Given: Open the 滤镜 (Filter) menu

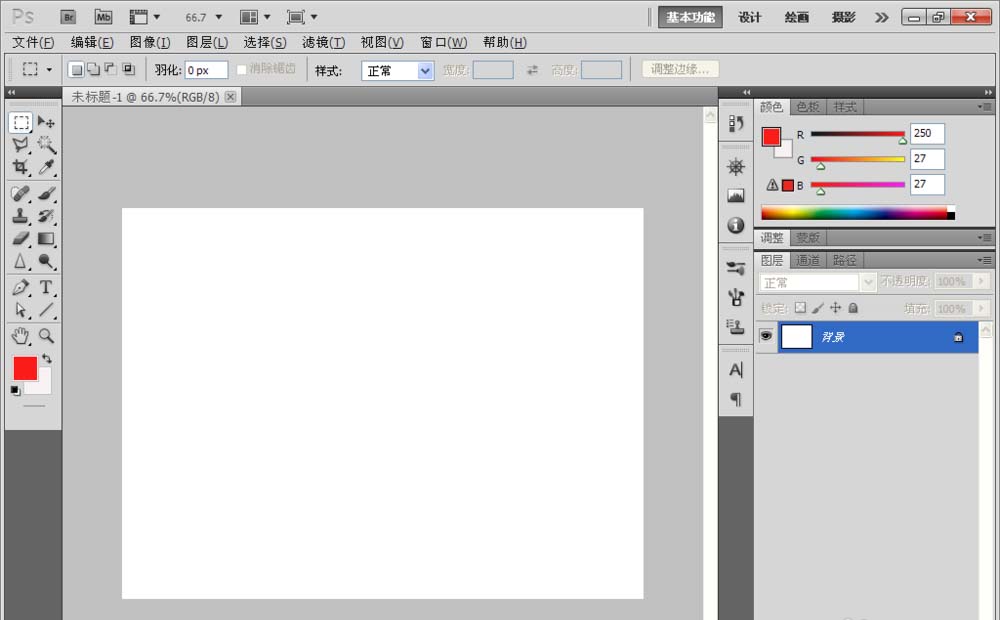Looking at the screenshot, I should (323, 43).
